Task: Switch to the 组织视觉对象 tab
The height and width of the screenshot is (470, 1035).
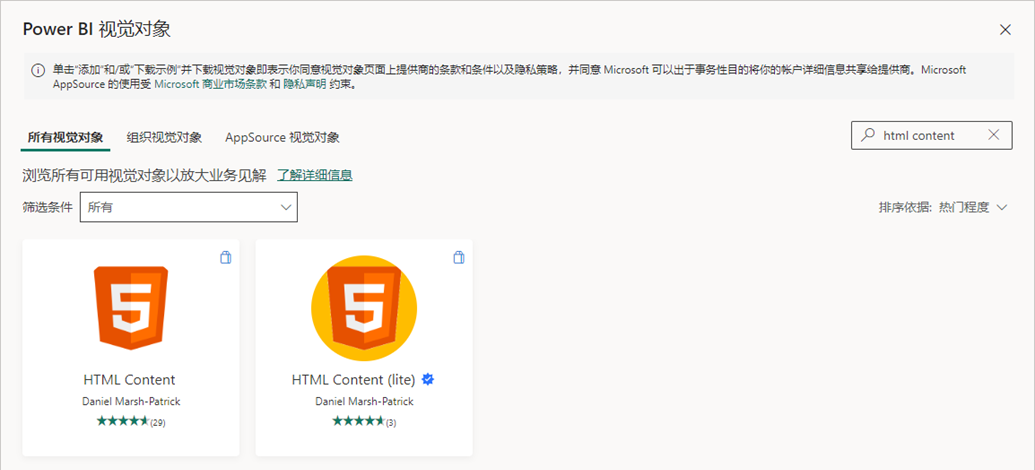Action: (164, 137)
